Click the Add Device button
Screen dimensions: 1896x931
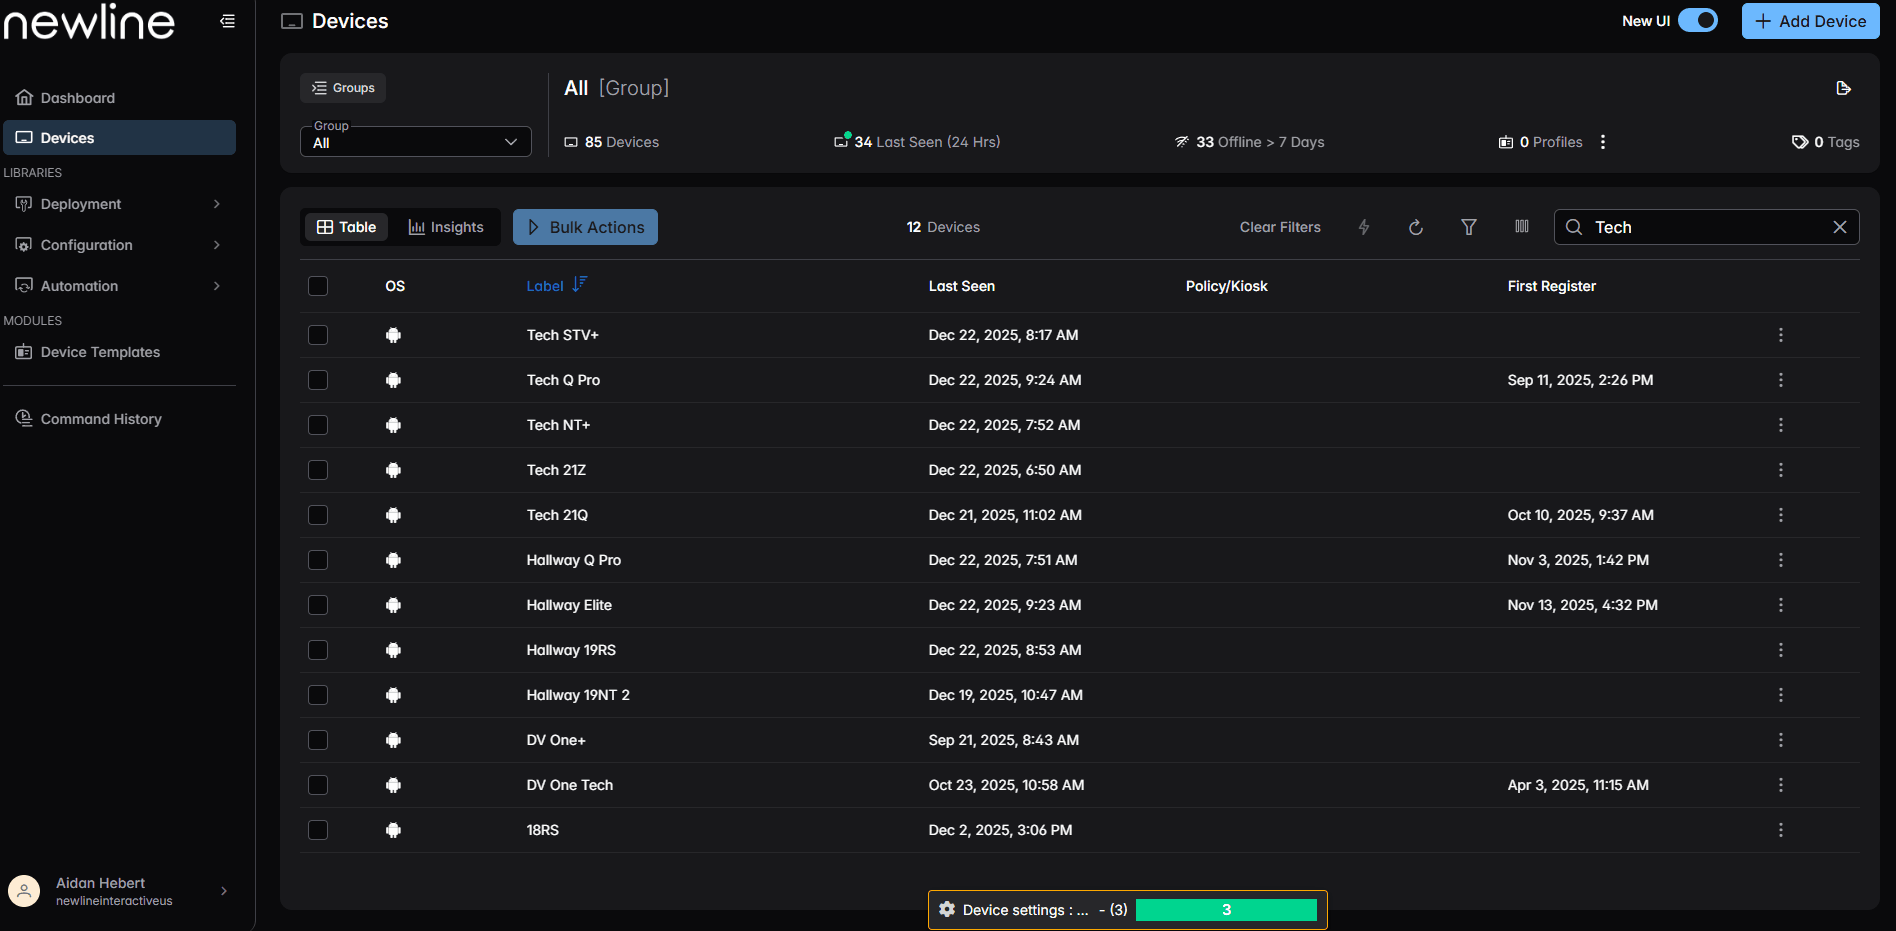[1811, 21]
